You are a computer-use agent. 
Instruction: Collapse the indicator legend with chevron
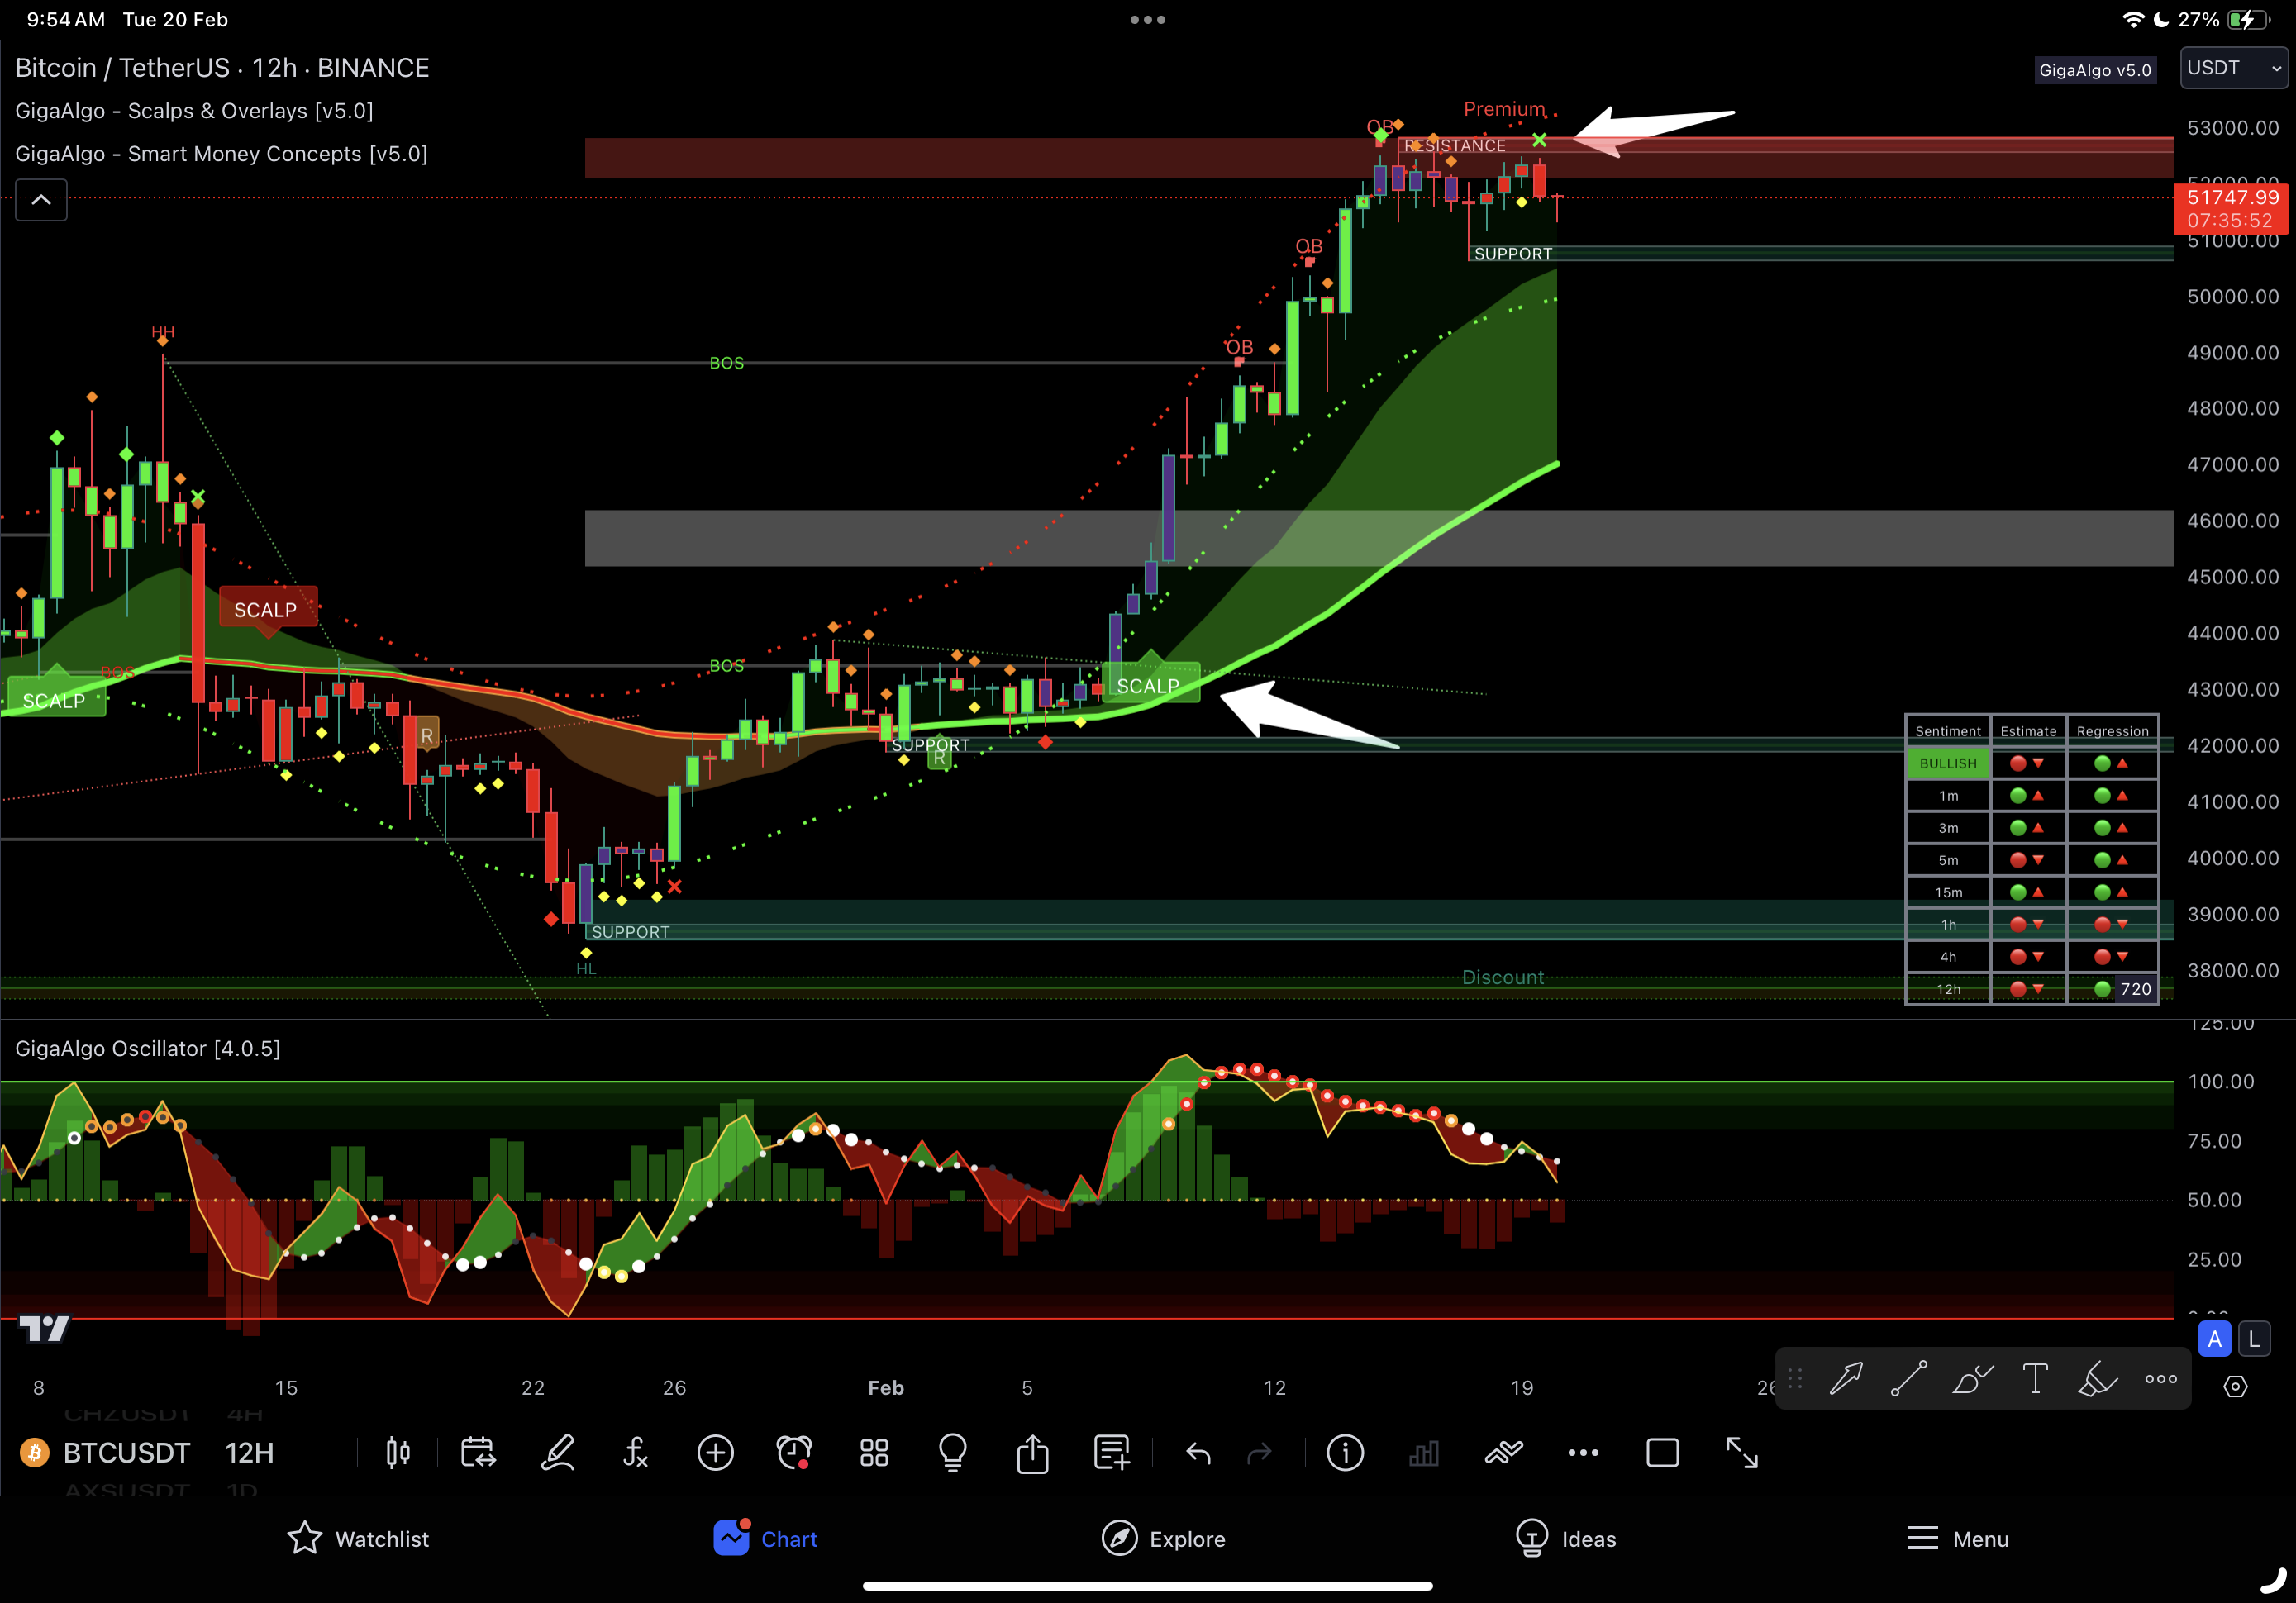click(41, 200)
